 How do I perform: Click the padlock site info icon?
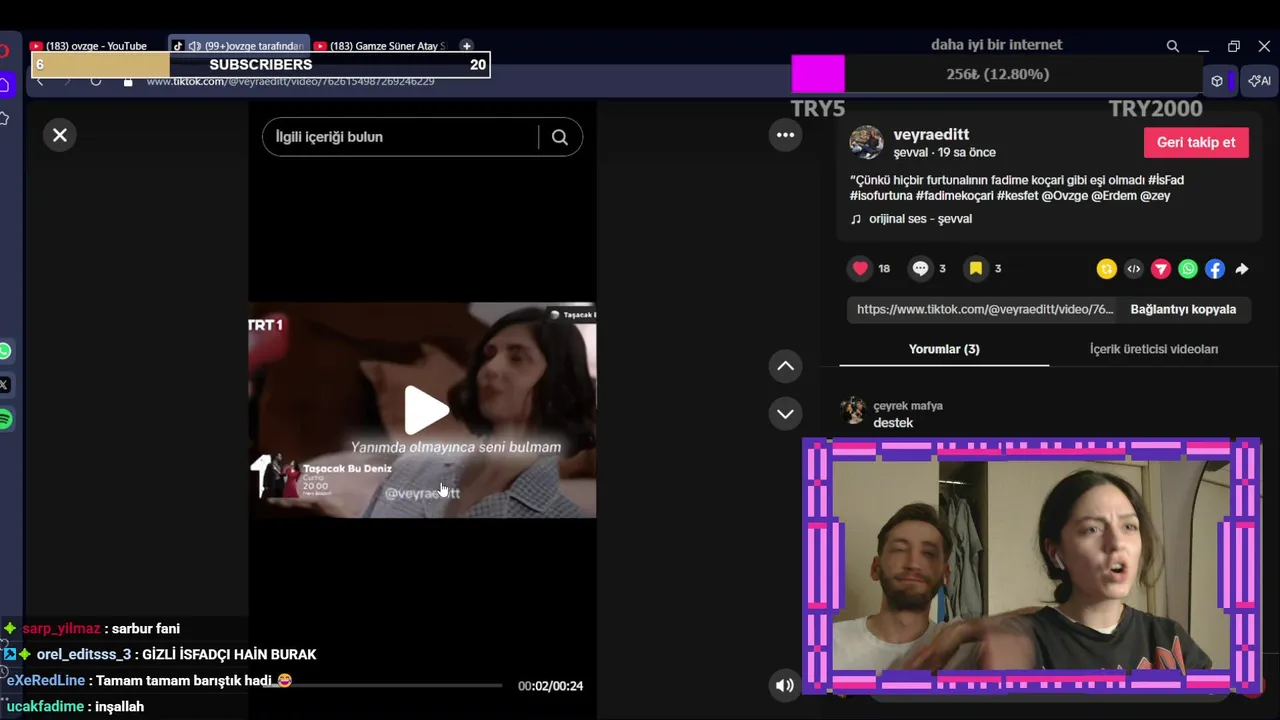pos(128,81)
